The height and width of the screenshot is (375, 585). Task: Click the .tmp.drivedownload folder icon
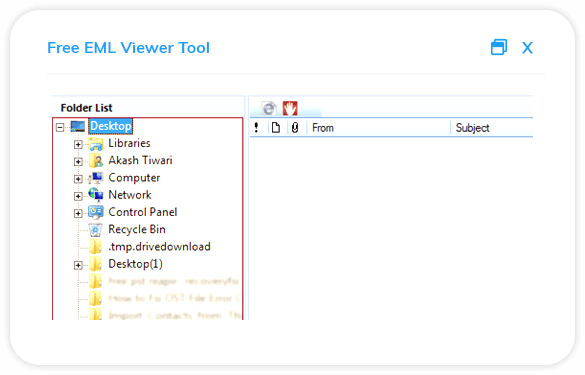point(96,247)
